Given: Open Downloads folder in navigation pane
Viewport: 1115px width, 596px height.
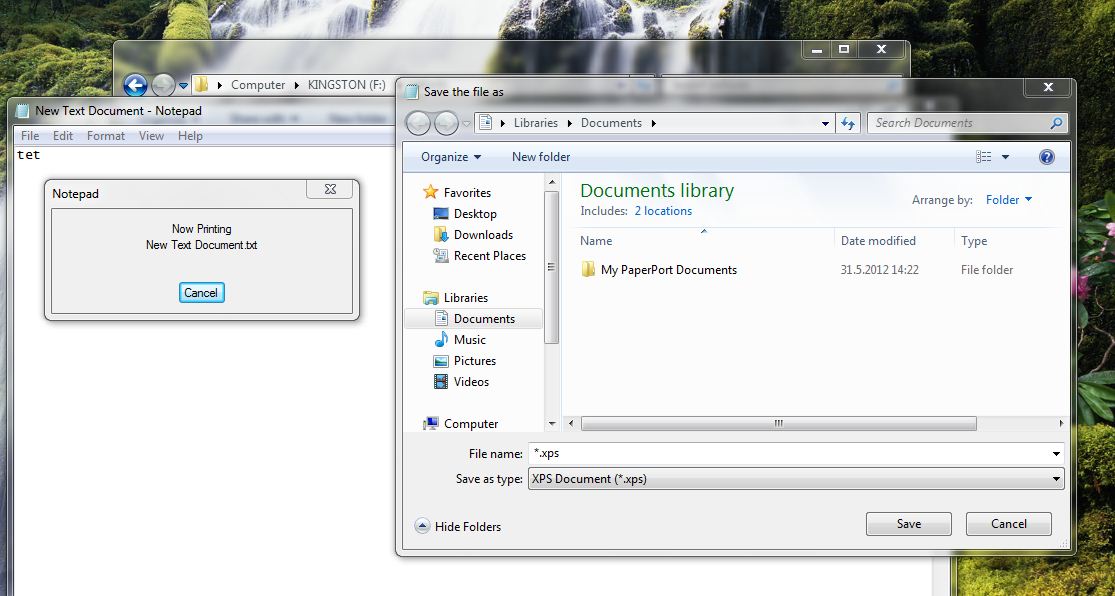Looking at the screenshot, I should [x=482, y=235].
